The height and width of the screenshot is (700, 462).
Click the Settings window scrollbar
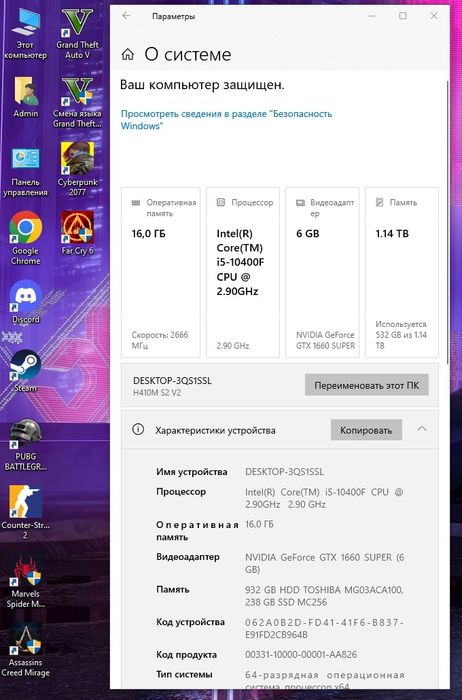[x=447, y=222]
